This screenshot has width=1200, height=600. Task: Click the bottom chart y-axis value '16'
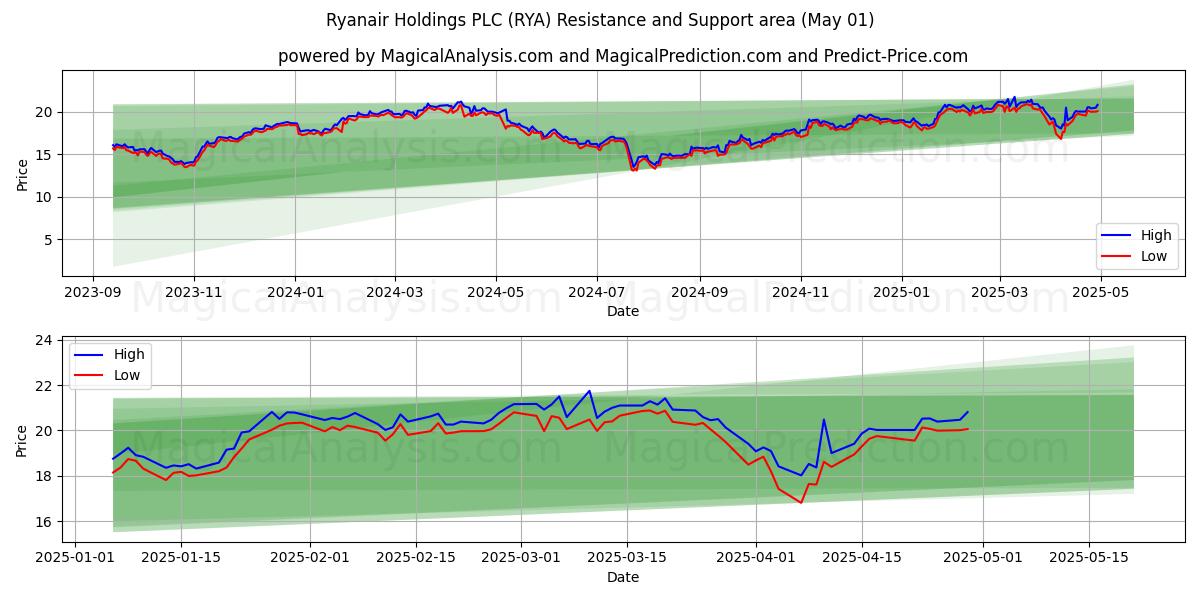[46, 522]
